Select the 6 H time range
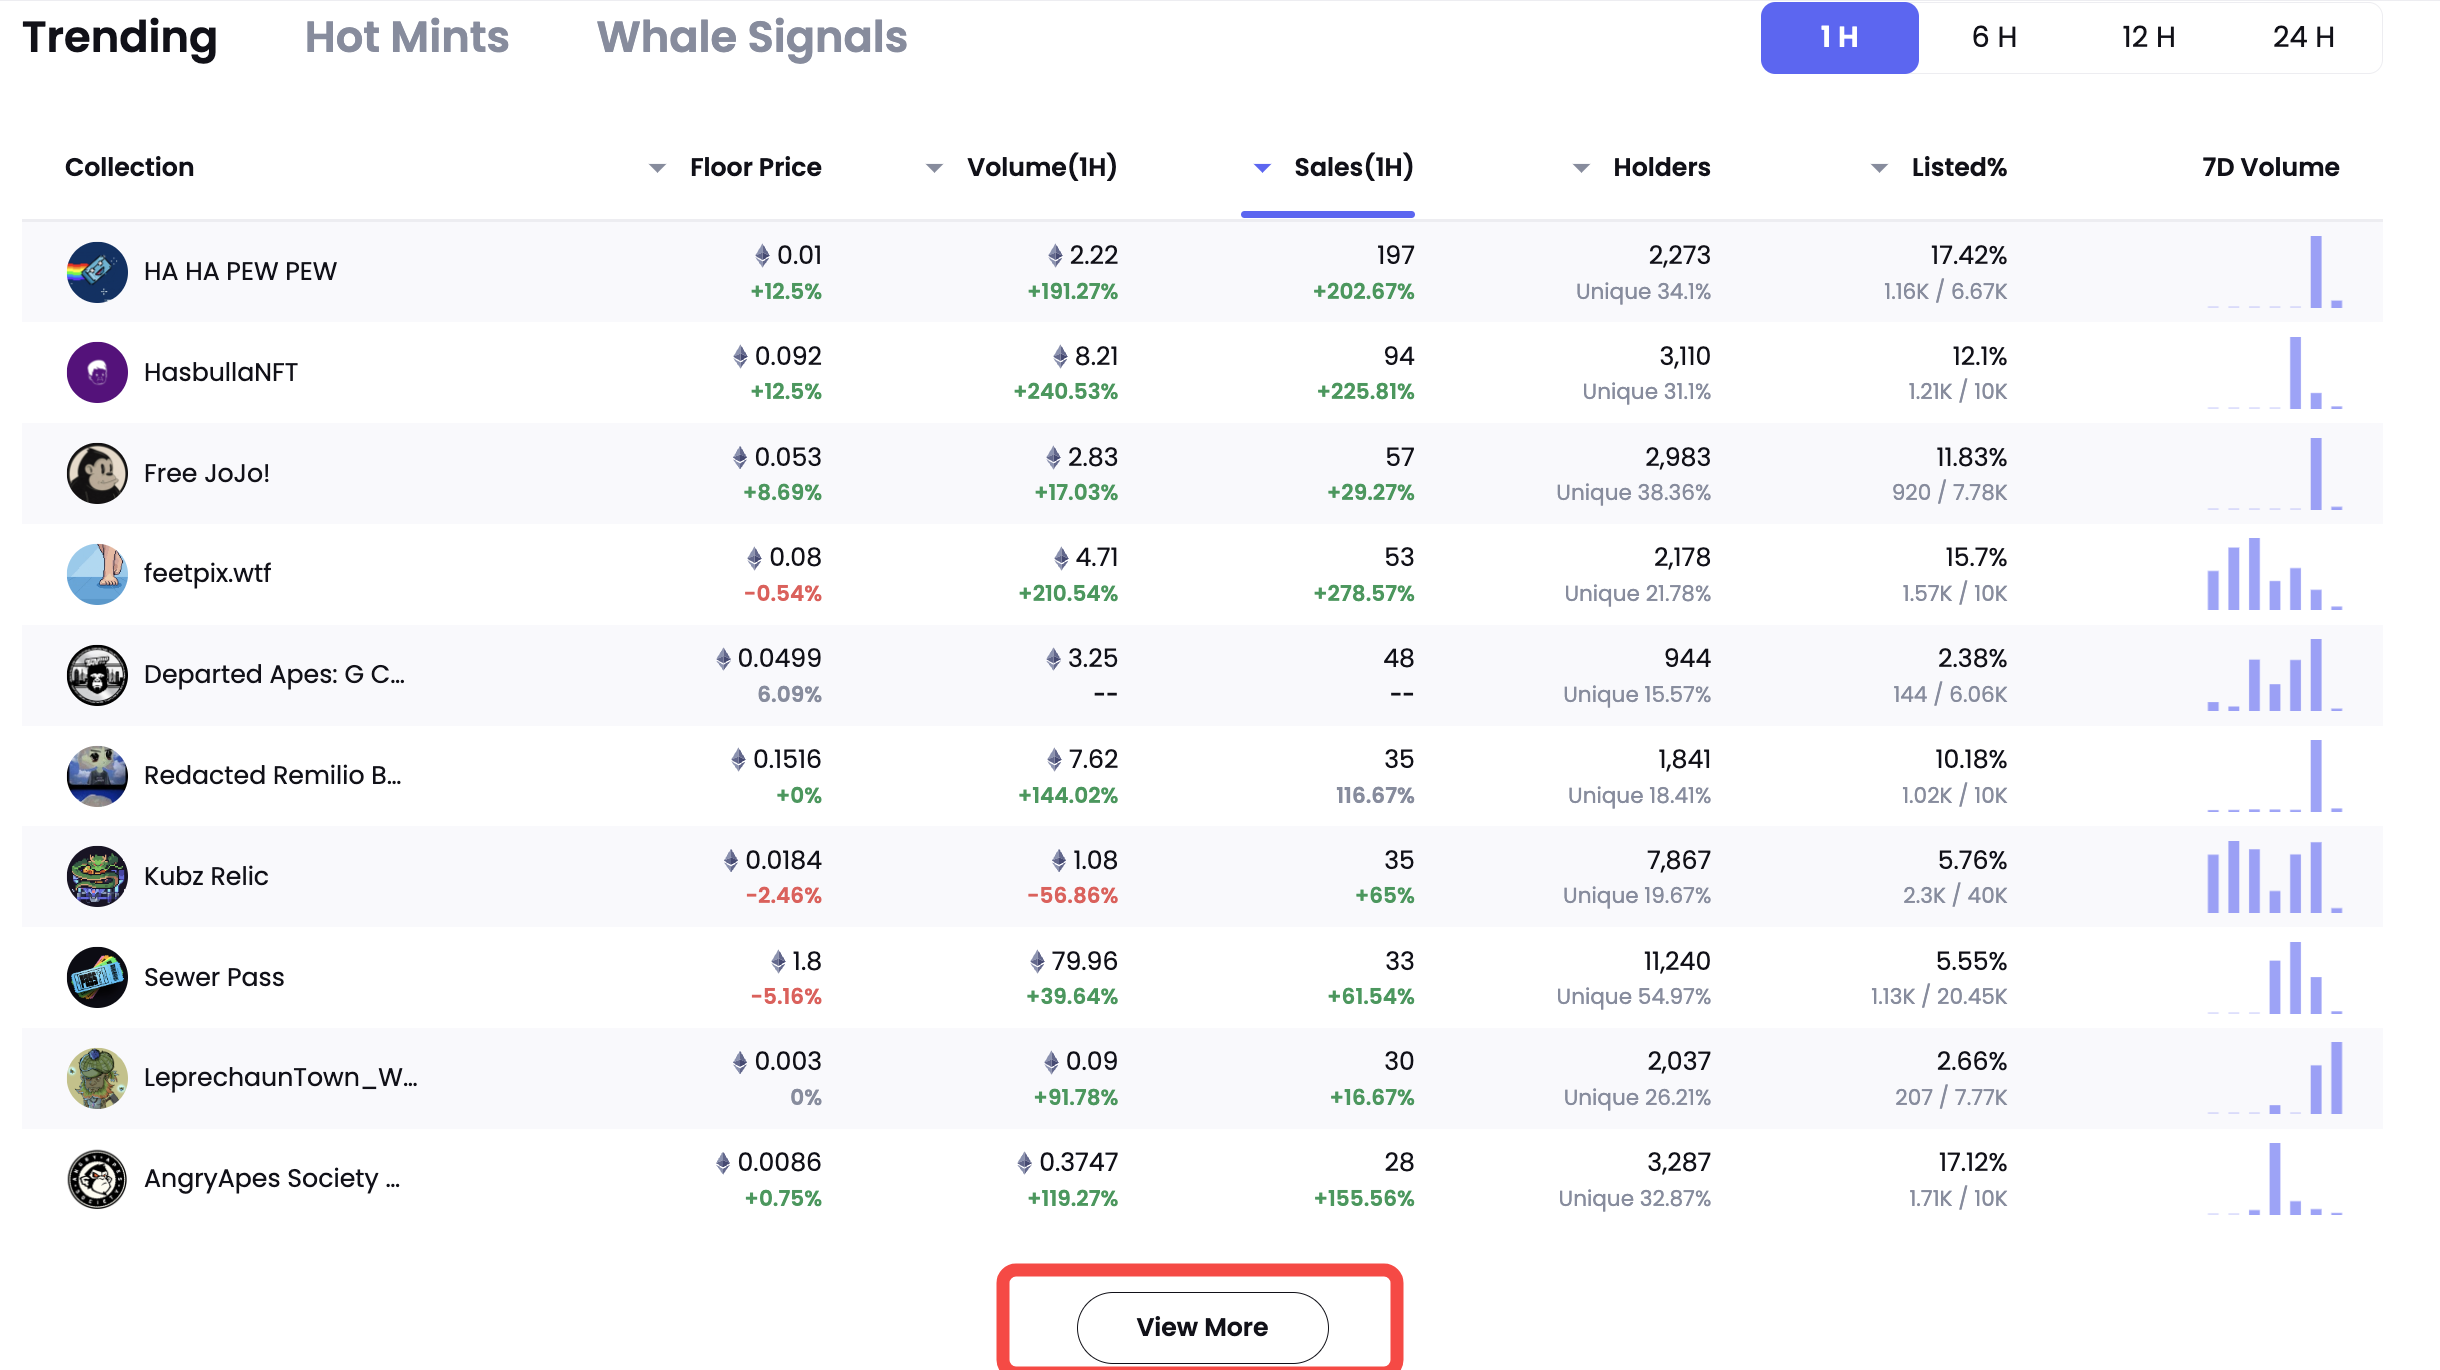This screenshot has height=1370, width=2440. pyautogui.click(x=1994, y=38)
